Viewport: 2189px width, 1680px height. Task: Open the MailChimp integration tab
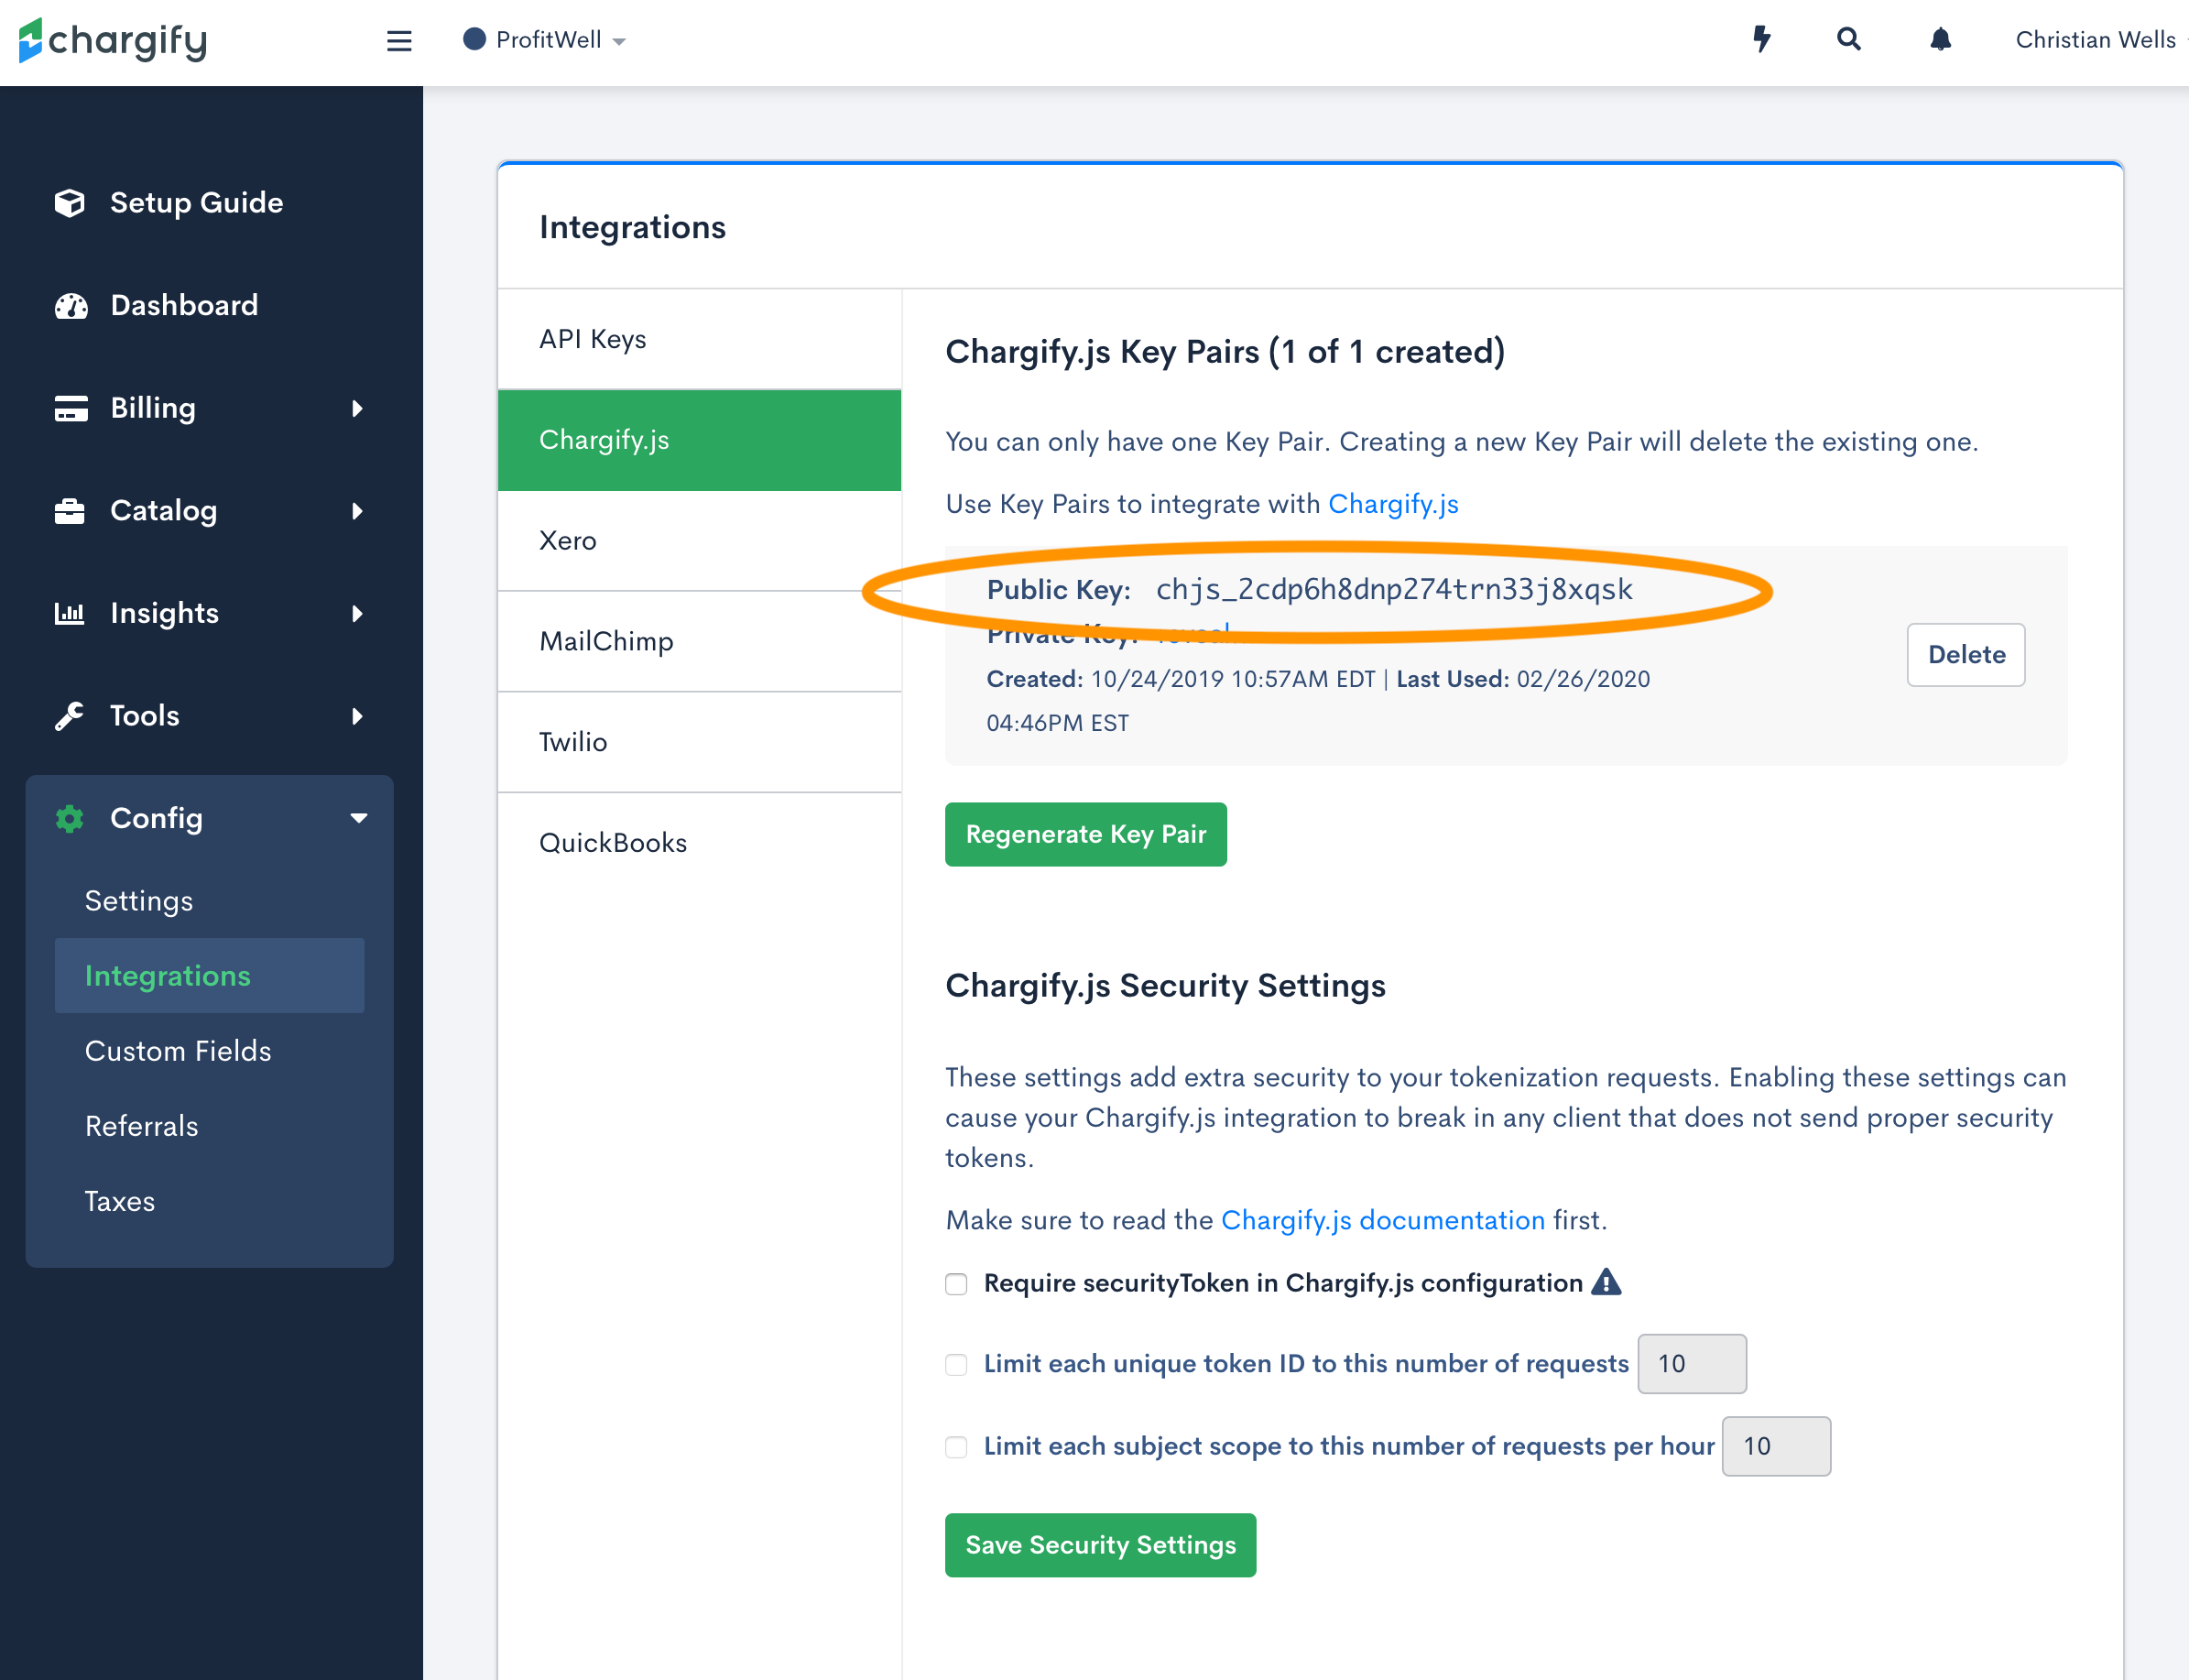pyautogui.click(x=699, y=641)
